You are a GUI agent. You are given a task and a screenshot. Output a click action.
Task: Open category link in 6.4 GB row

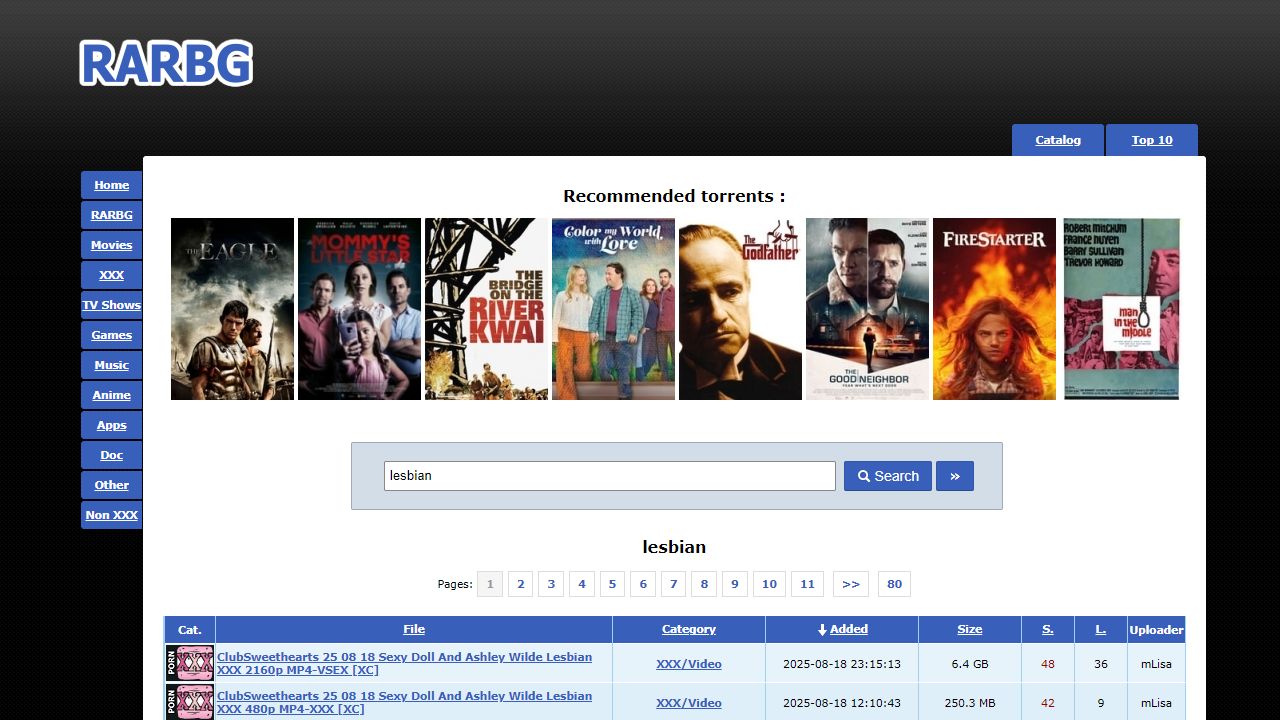689,664
